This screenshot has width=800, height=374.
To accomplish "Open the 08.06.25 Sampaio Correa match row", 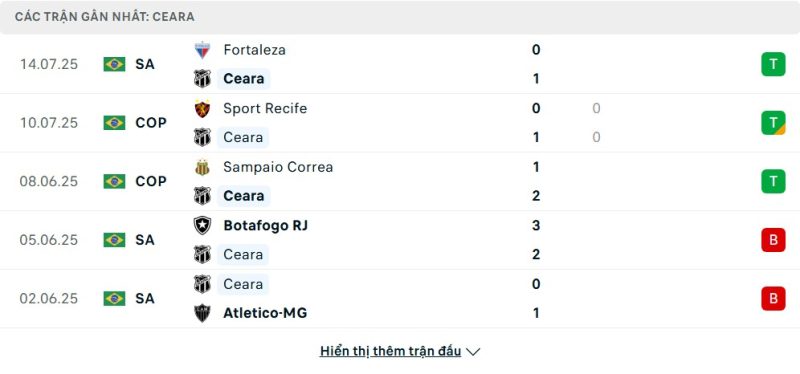I will (x=400, y=182).
